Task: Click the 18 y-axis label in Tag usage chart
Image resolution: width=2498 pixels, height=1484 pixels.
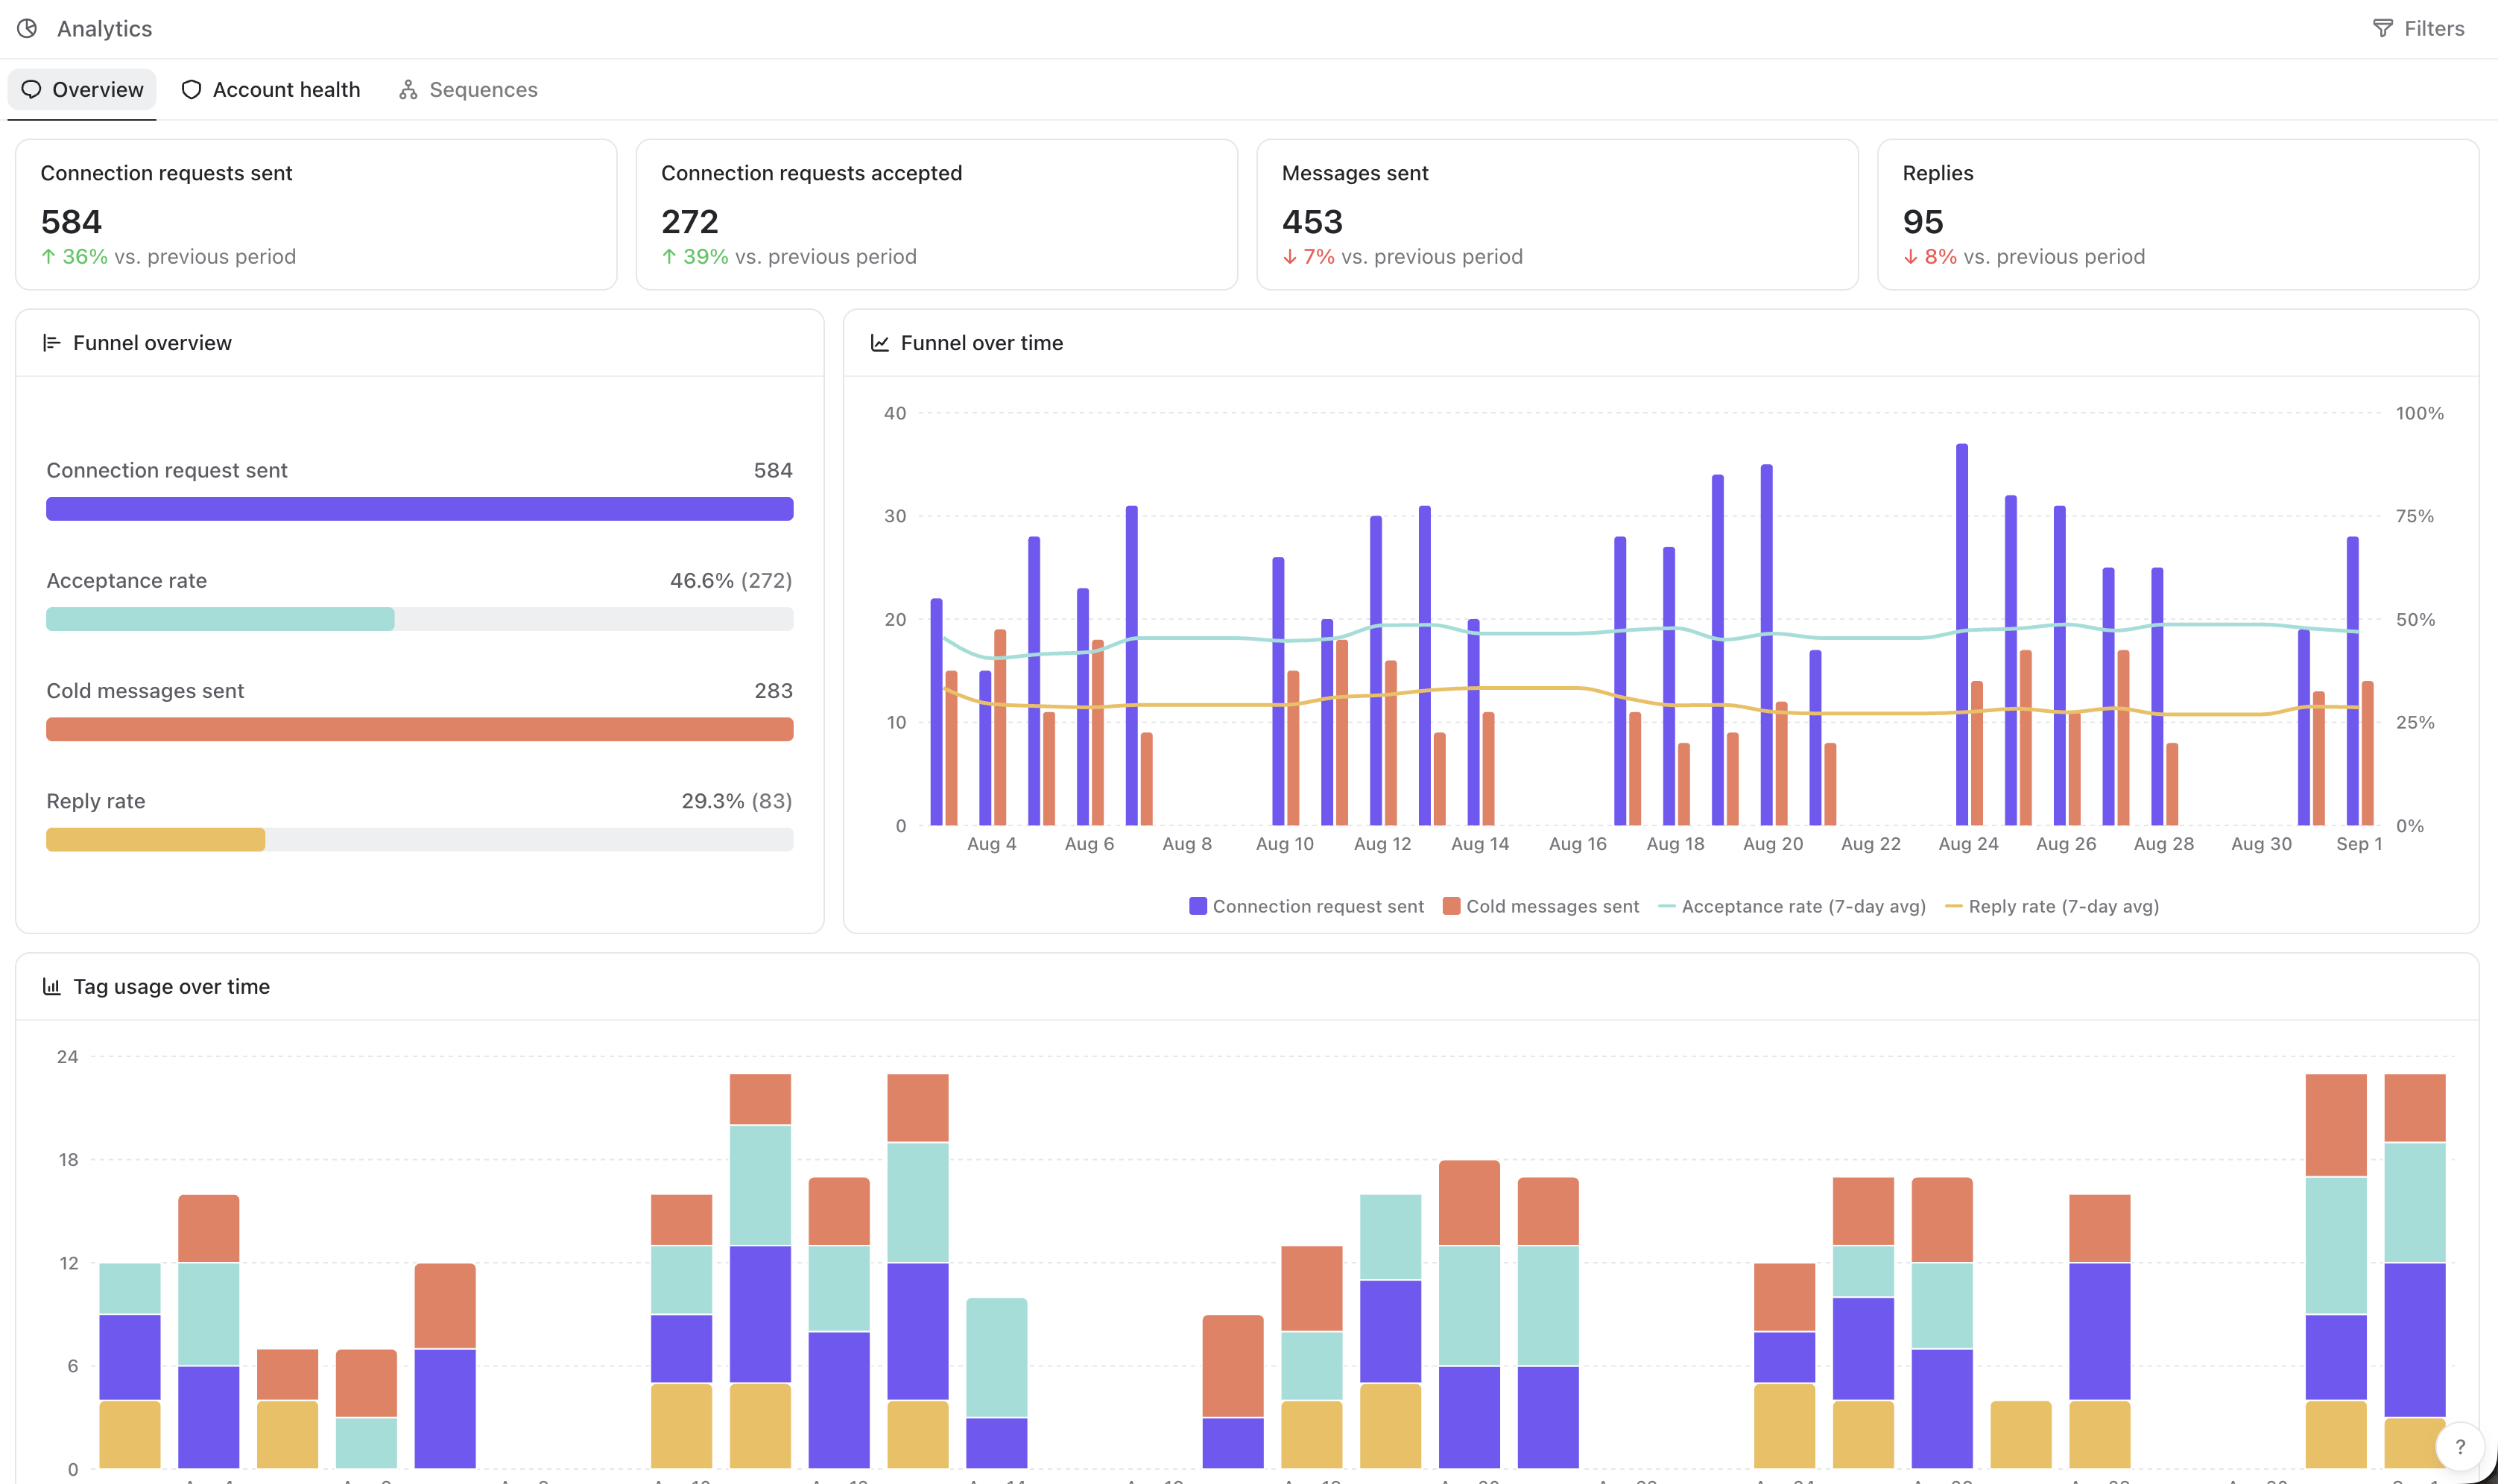Action: click(x=68, y=1160)
